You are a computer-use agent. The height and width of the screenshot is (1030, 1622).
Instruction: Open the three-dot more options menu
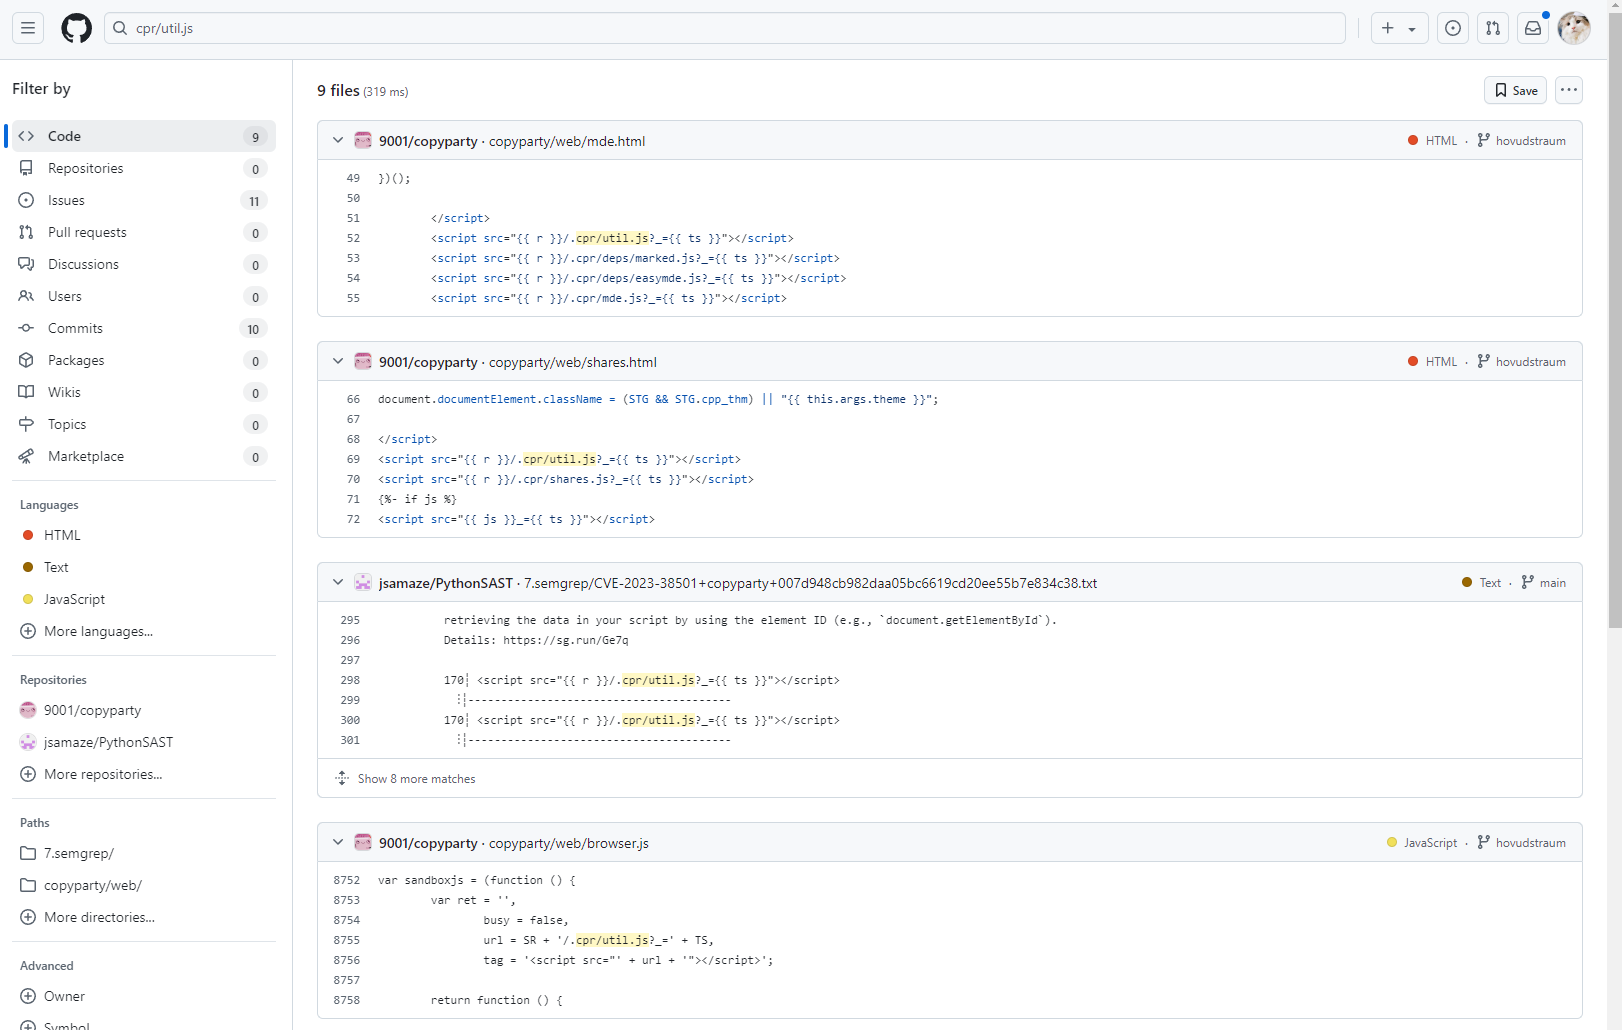[1569, 90]
